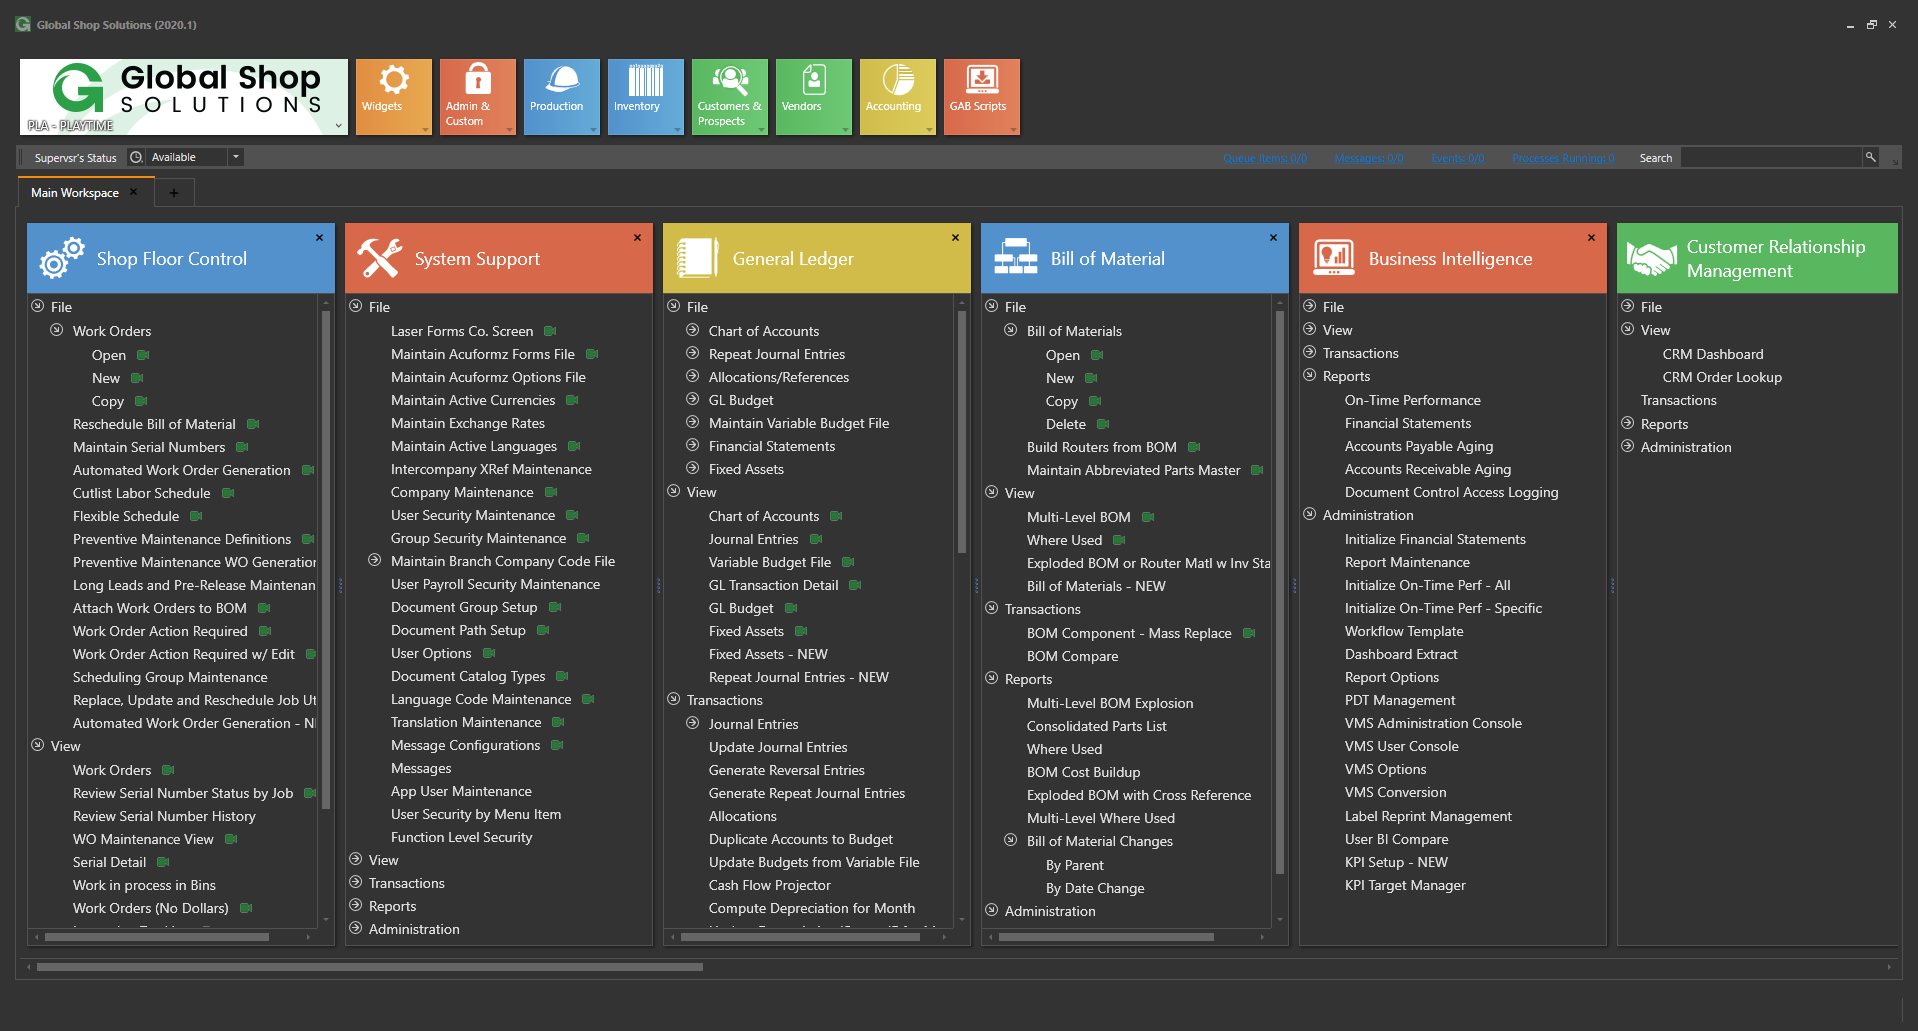Click the Customers & Prospects icon
Image resolution: width=1918 pixels, height=1031 pixels.
729,96
